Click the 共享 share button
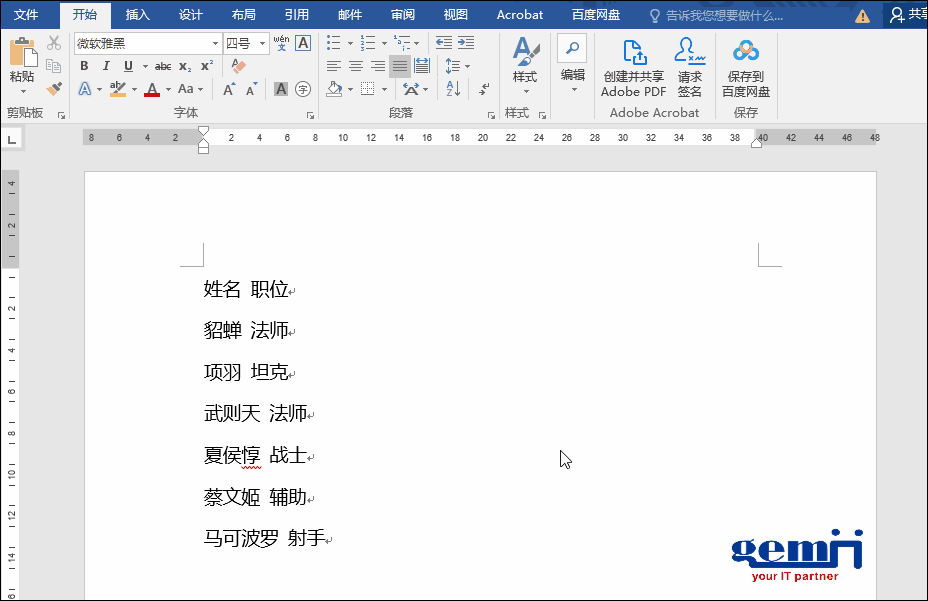This screenshot has height=601, width=928. 908,14
